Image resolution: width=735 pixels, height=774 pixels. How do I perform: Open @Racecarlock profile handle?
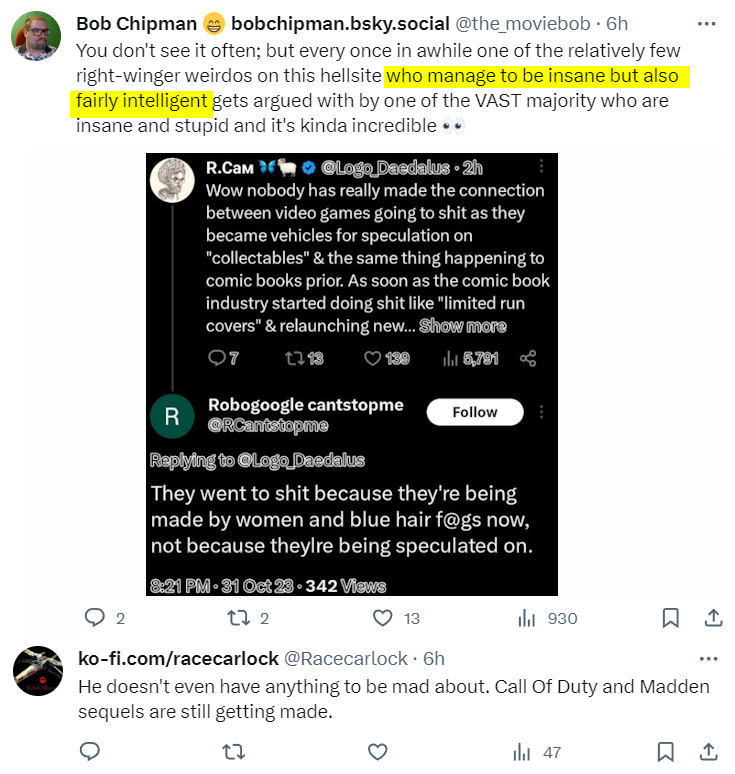[347, 659]
